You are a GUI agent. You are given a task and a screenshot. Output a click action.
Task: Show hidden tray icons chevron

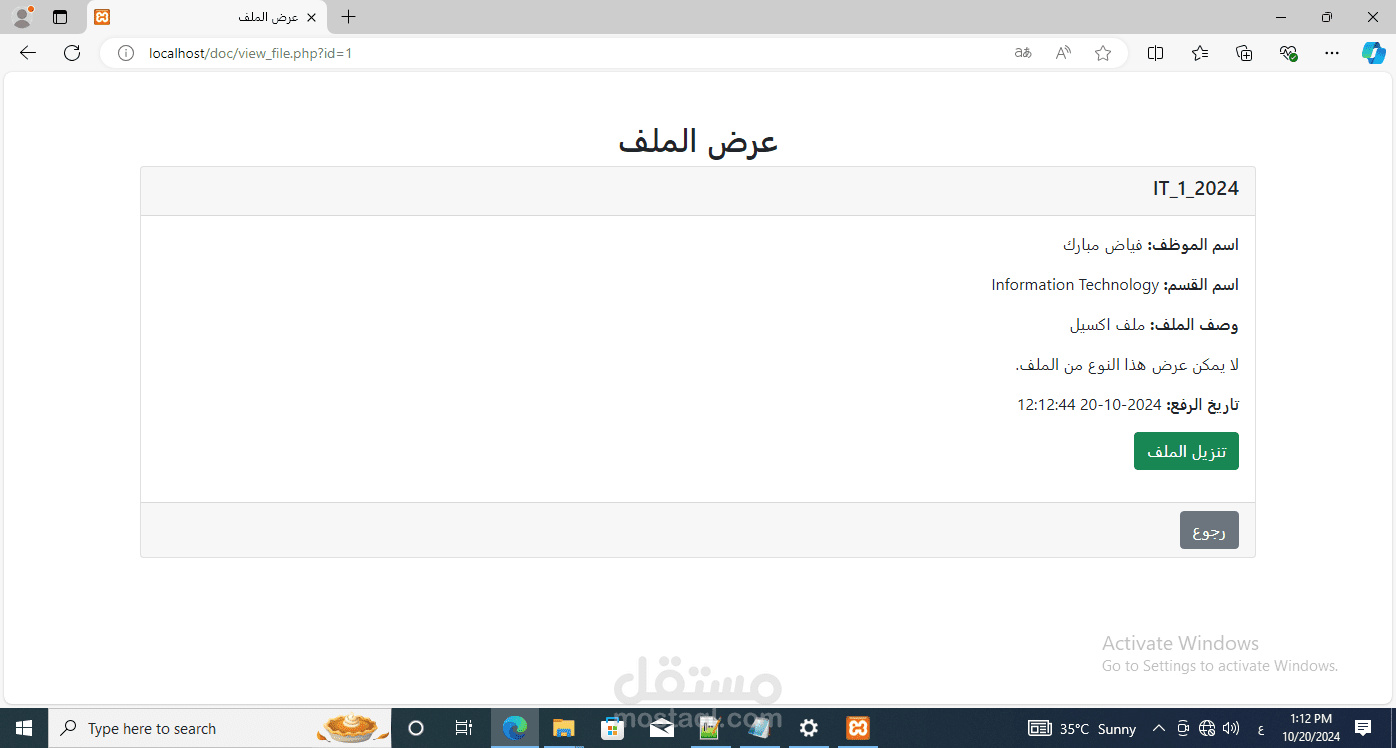click(1159, 728)
